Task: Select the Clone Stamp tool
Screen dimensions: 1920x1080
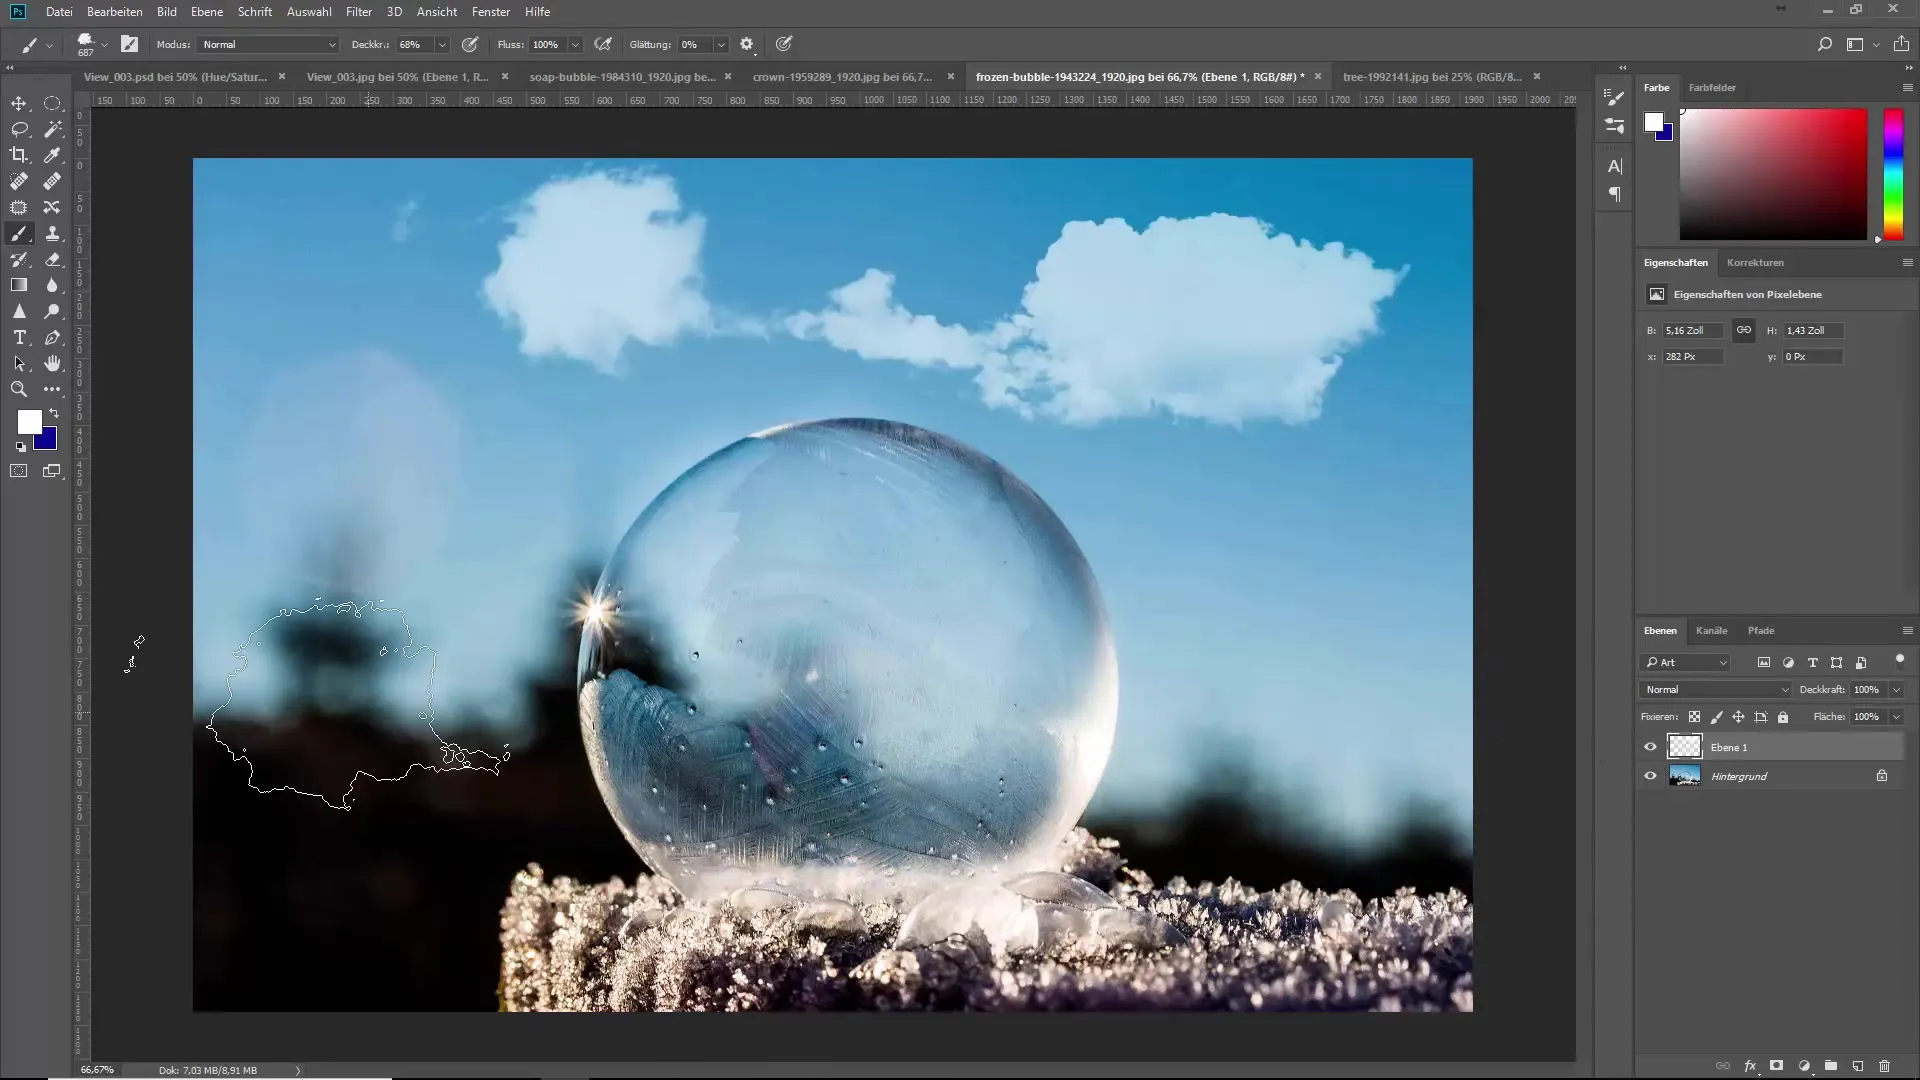Action: (52, 233)
